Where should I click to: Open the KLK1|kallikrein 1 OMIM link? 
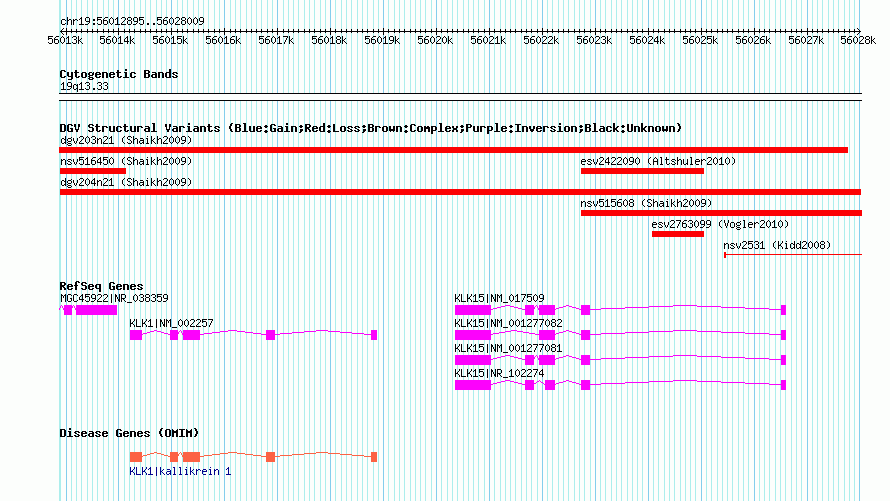pos(180,471)
